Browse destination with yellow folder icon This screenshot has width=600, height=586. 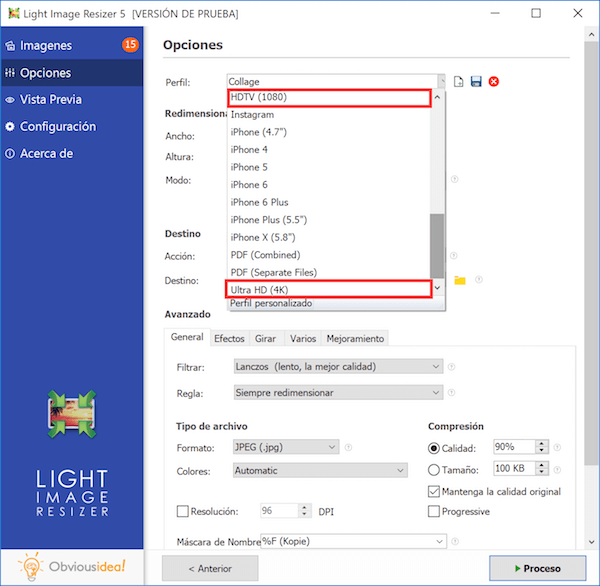tap(460, 280)
